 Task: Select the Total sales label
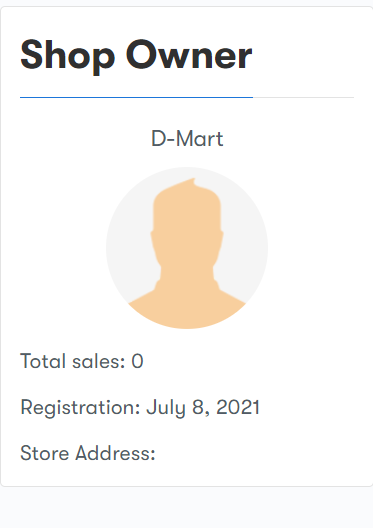click(x=73, y=361)
